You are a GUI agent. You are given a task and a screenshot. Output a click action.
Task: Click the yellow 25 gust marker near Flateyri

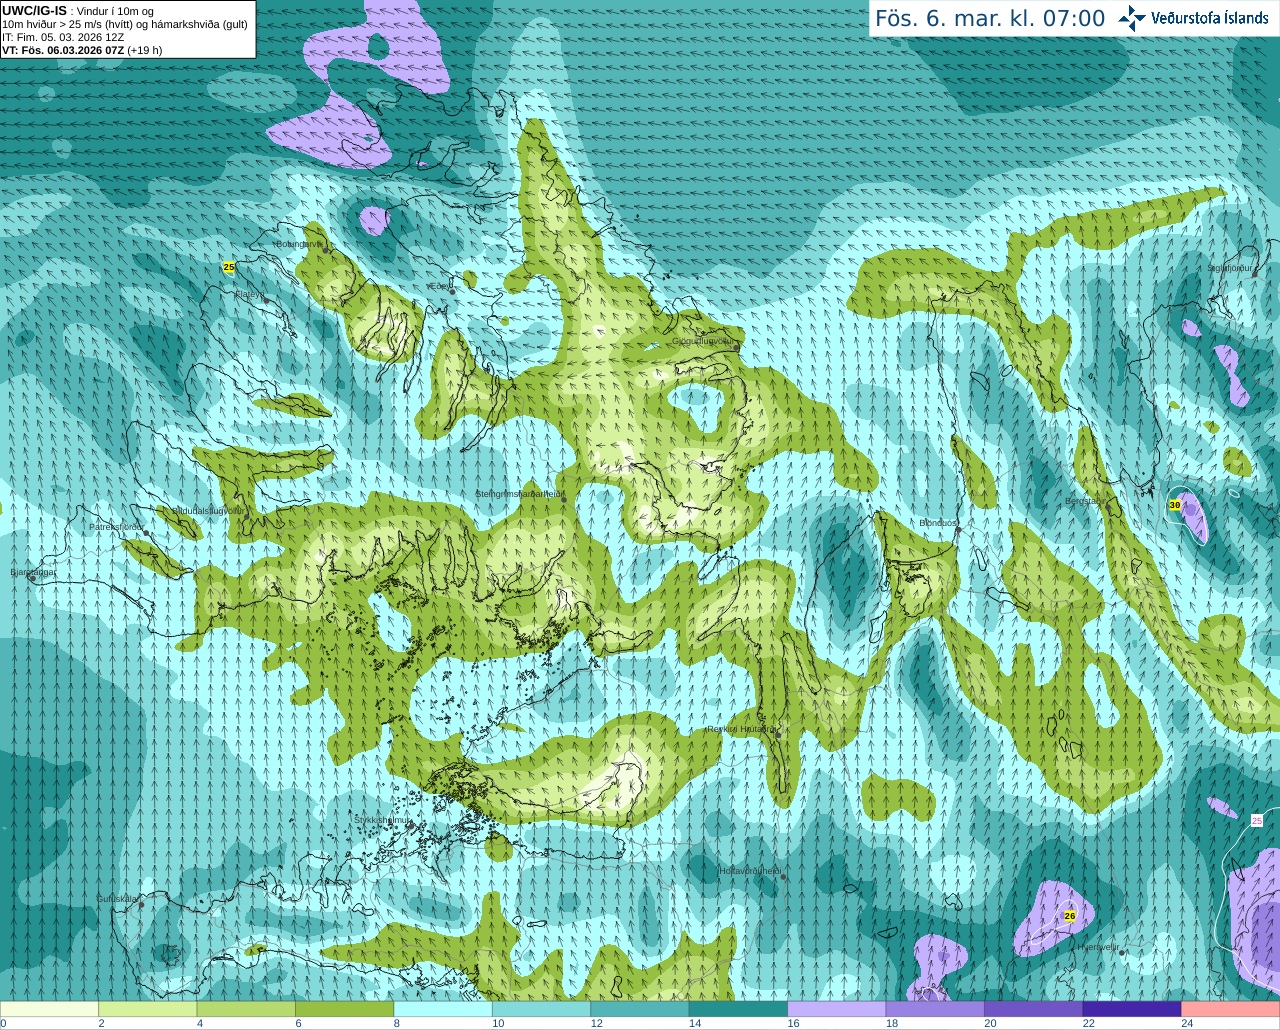click(x=229, y=267)
